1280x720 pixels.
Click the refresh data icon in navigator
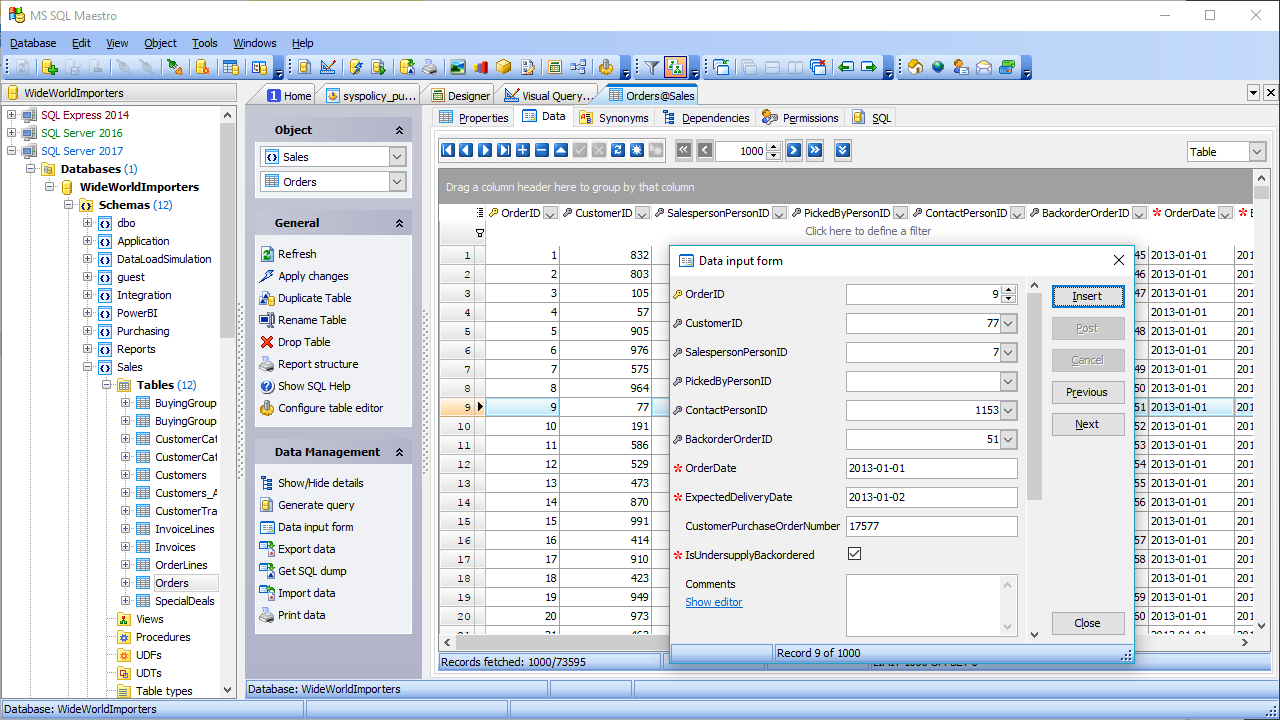(618, 150)
